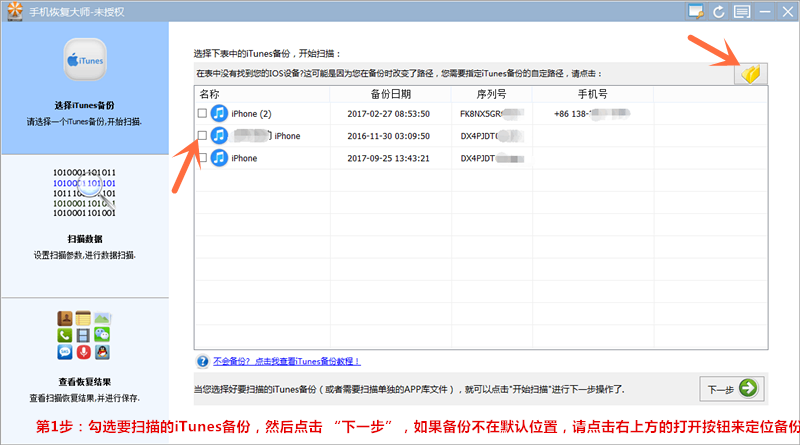
Task: Sort by 序列号 column header
Action: tap(491, 94)
